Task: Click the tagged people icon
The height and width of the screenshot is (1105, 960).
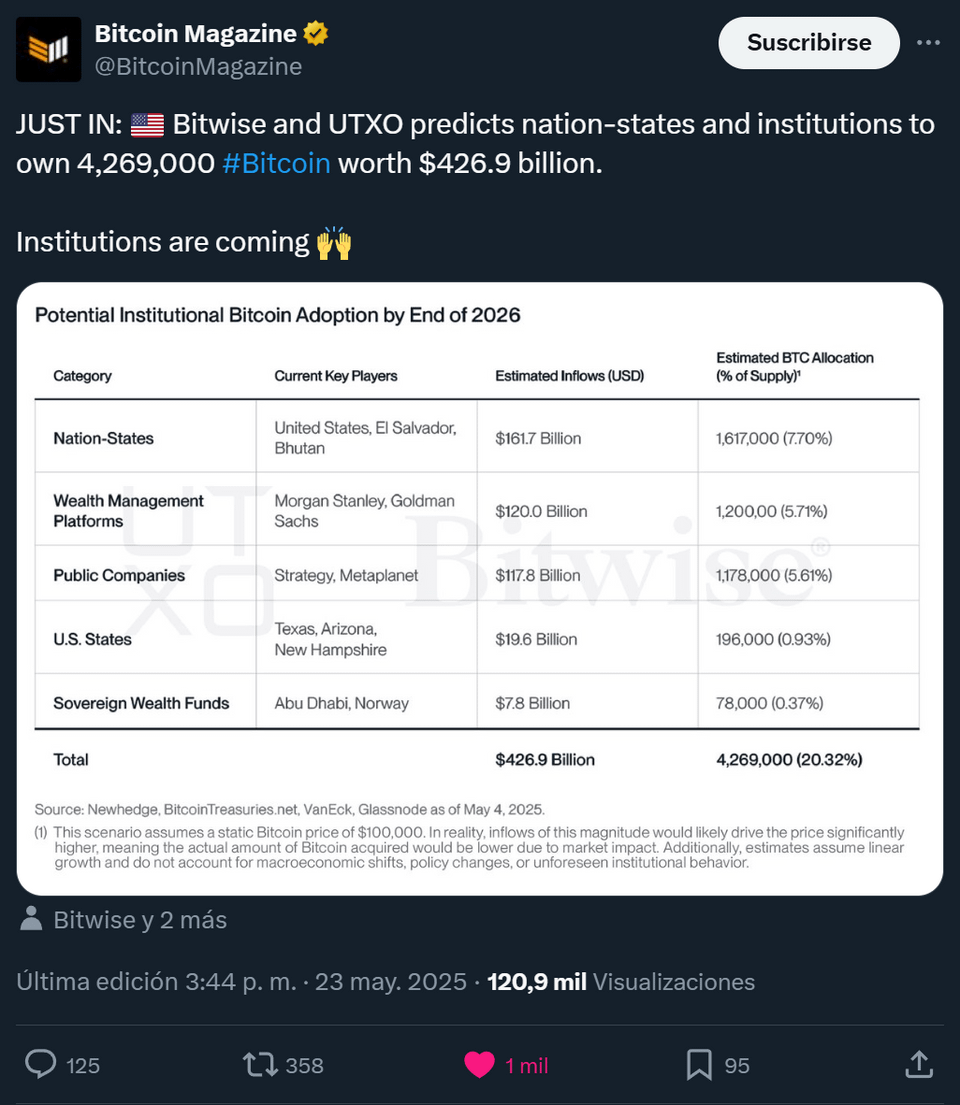Action: click(31, 919)
